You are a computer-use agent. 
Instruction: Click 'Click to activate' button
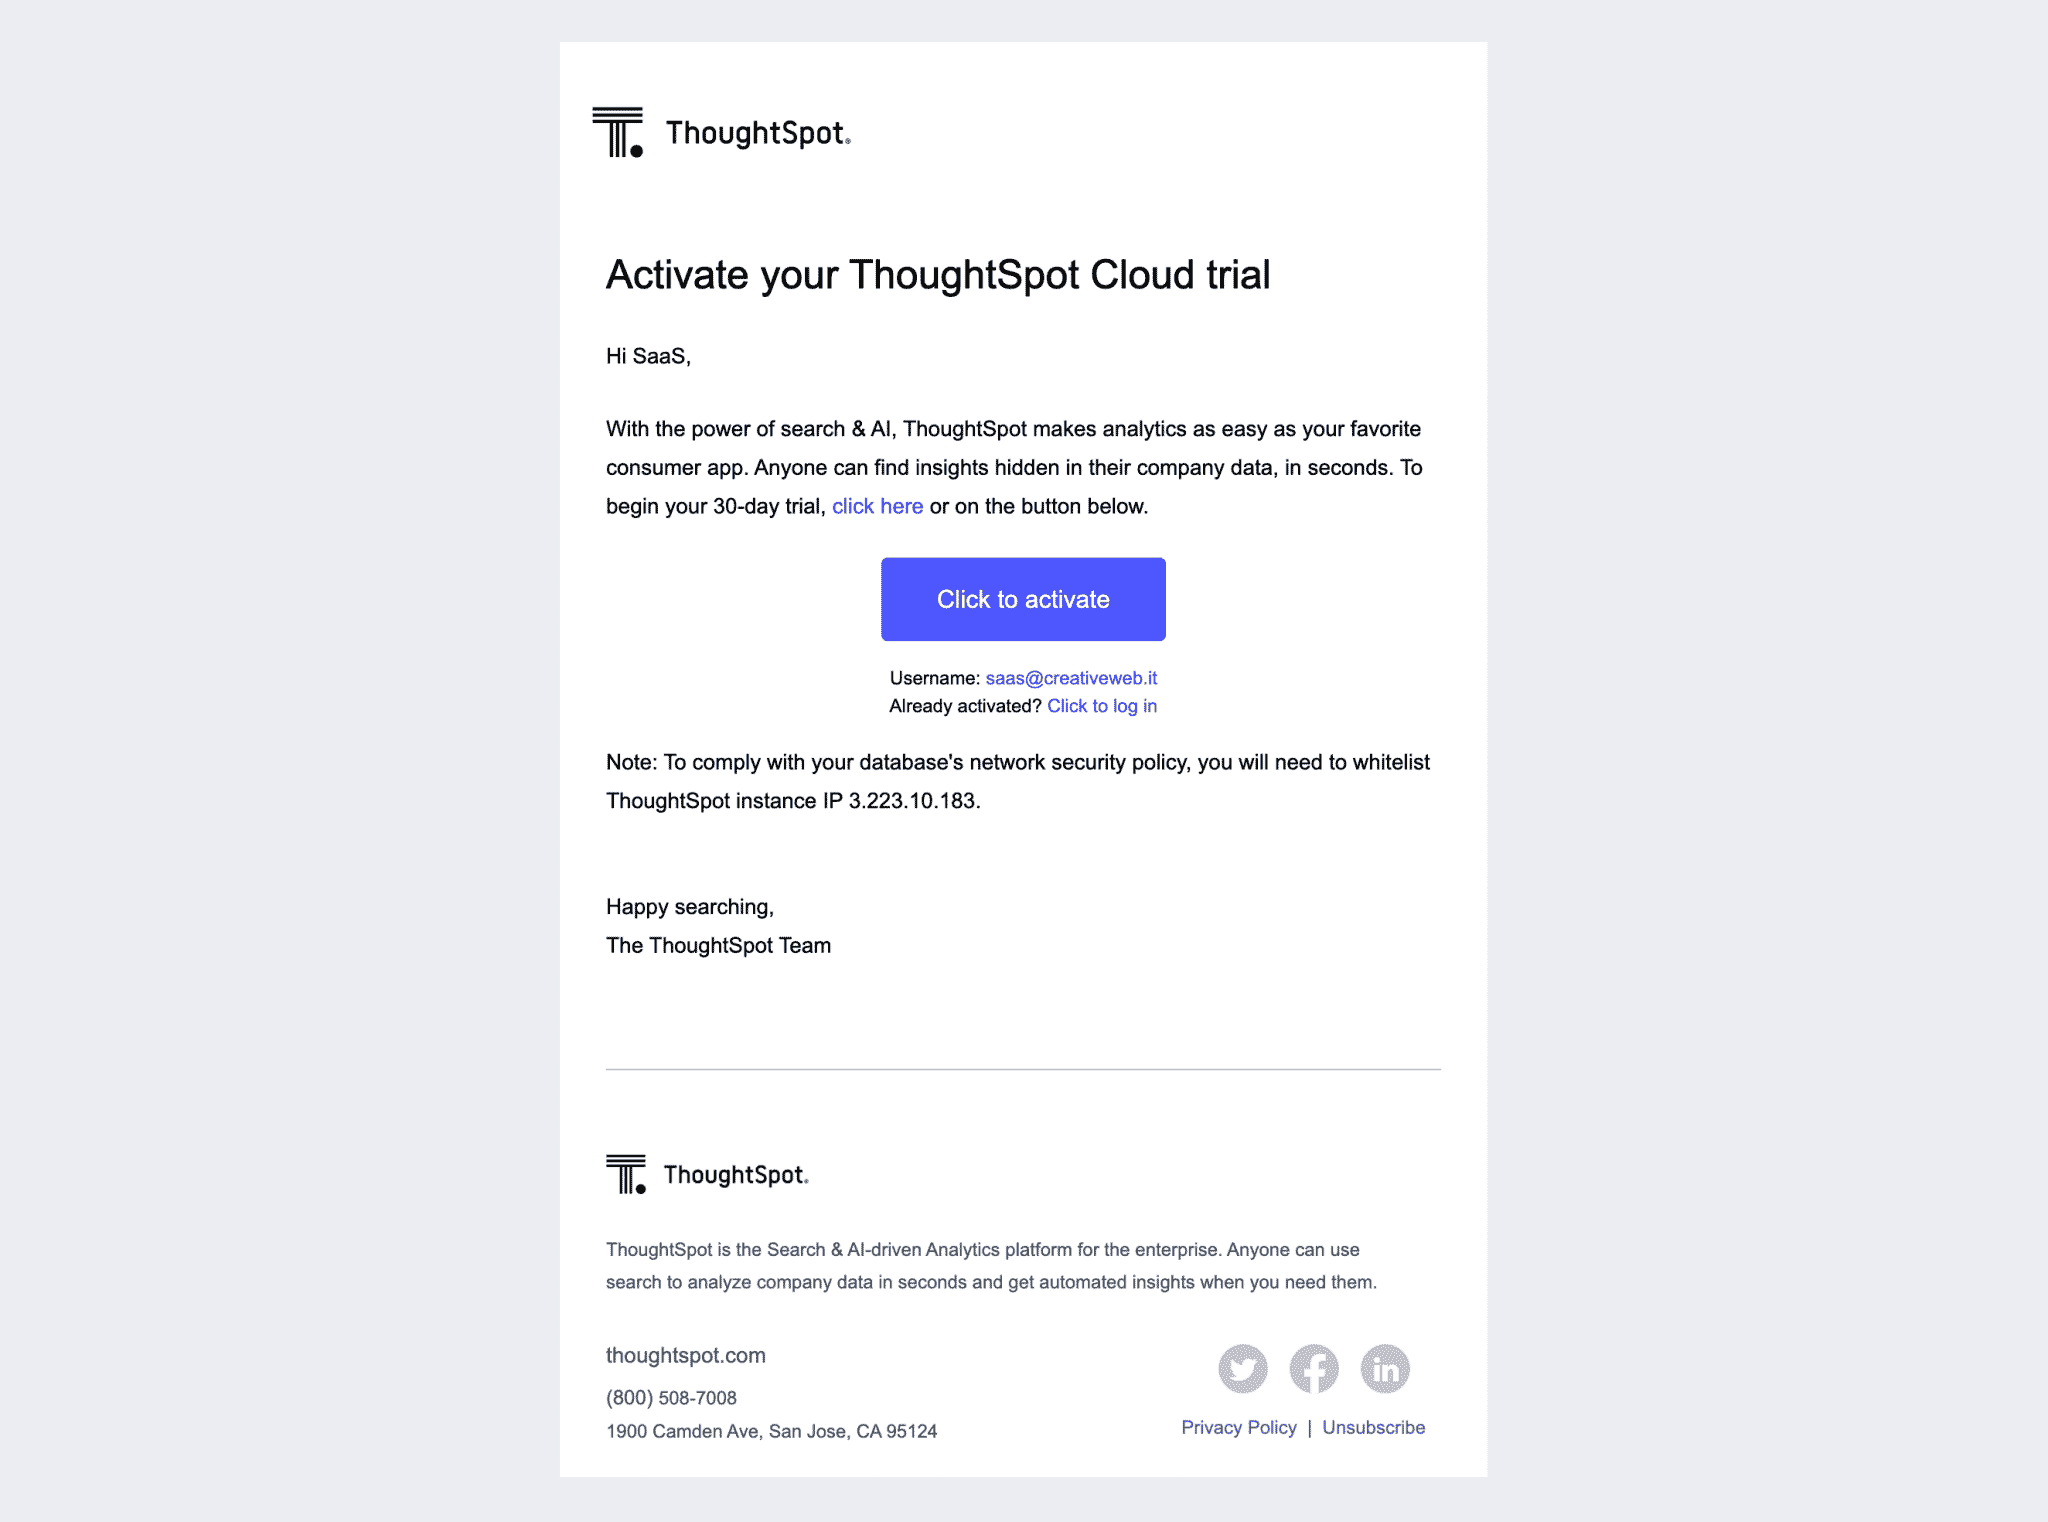1023,600
